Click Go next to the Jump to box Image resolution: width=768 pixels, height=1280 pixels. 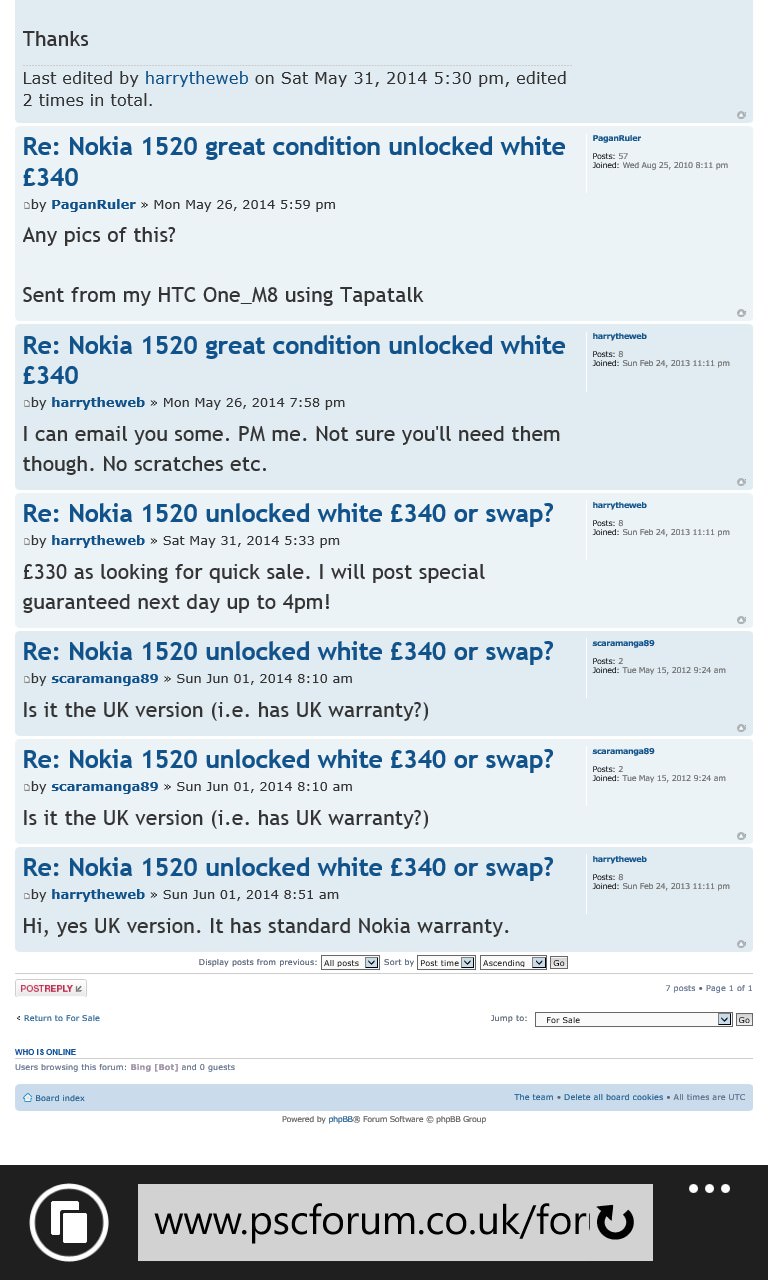click(x=744, y=1019)
